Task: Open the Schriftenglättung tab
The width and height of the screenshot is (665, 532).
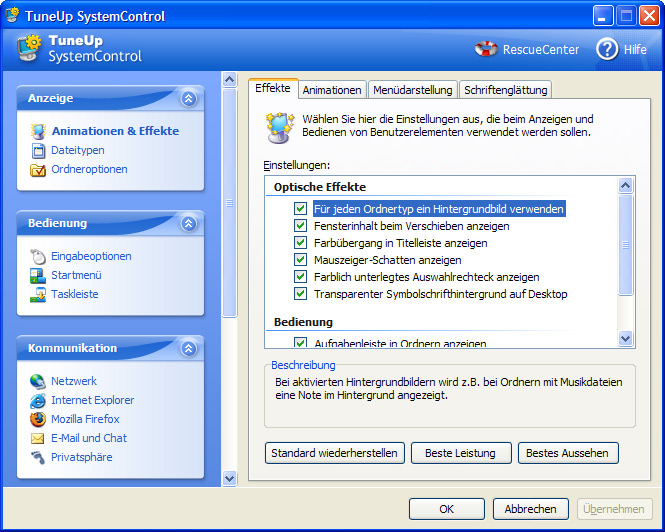Action: (506, 90)
